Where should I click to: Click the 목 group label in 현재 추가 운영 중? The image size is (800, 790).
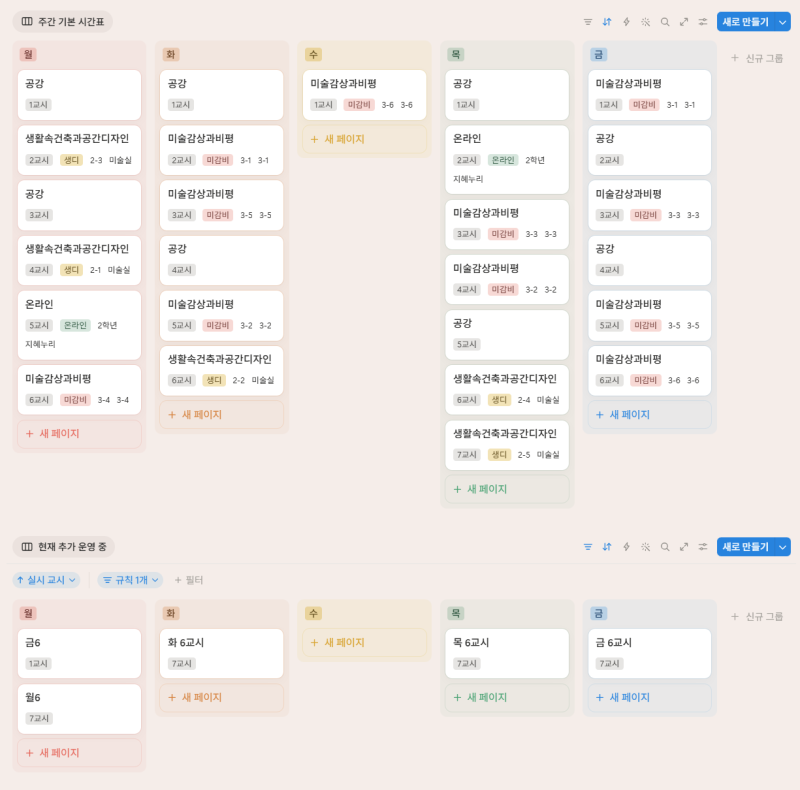(456, 613)
